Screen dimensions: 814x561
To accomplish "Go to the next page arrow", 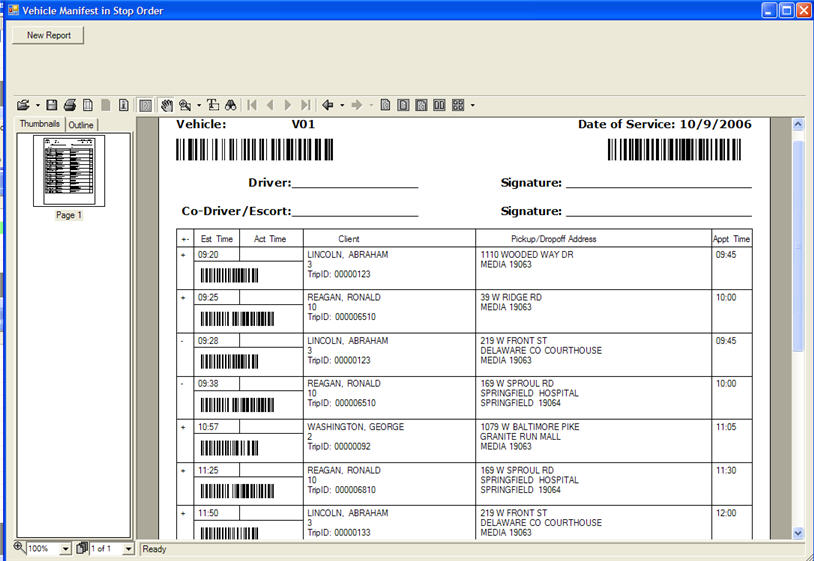I will point(288,105).
